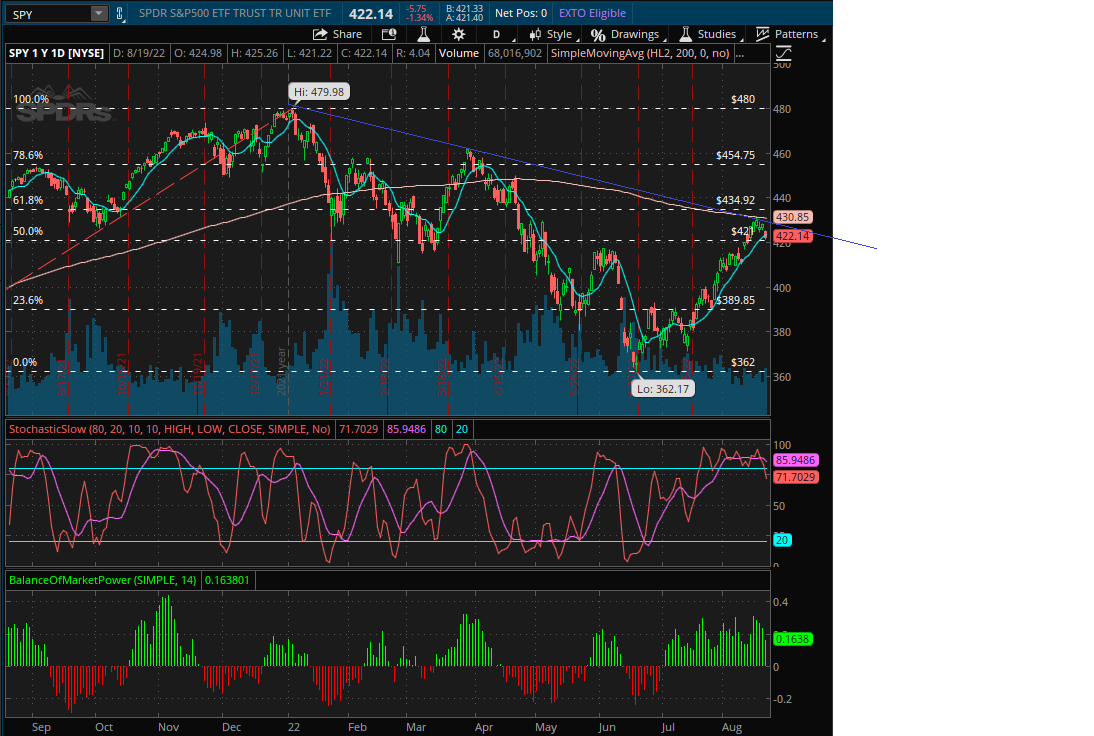Viewport: 1094px width, 736px height.
Task: Click the percent Drawings icon
Action: (x=598, y=34)
